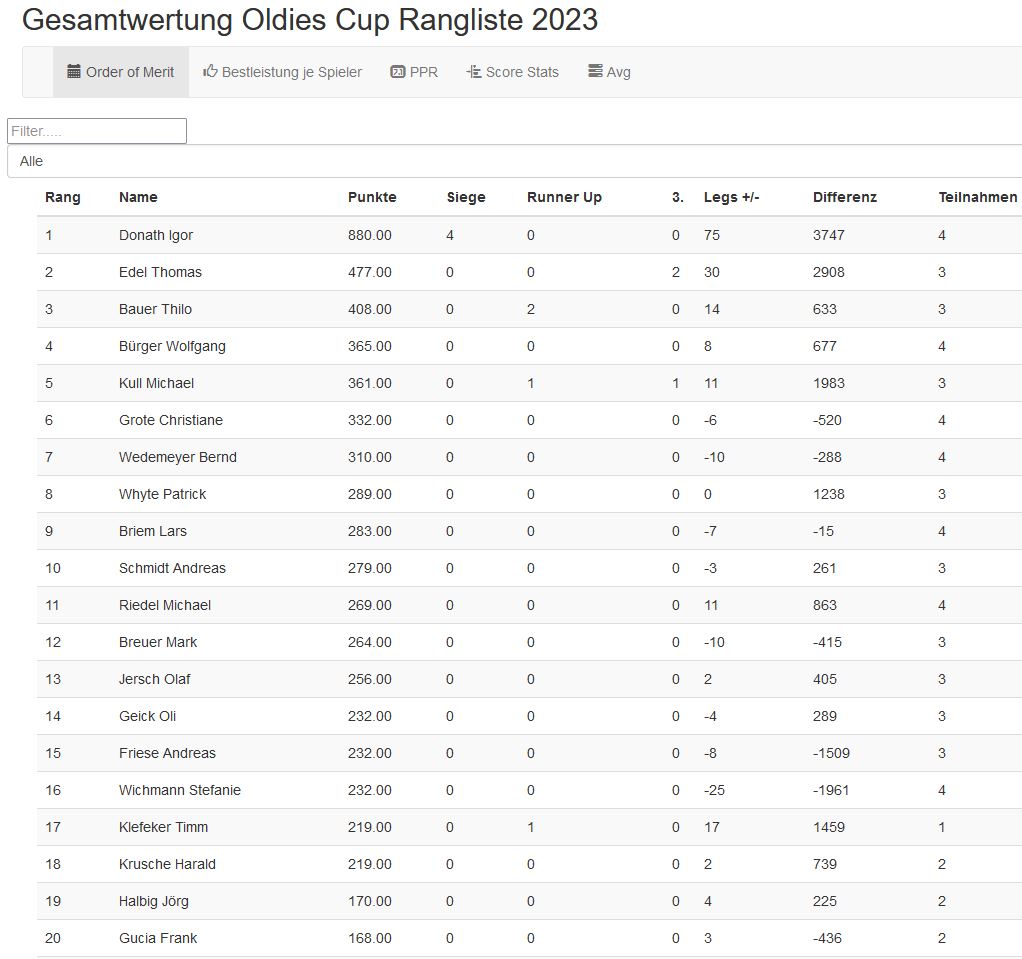Click the Name column header
Screen dimensions: 1022x959
click(x=138, y=197)
